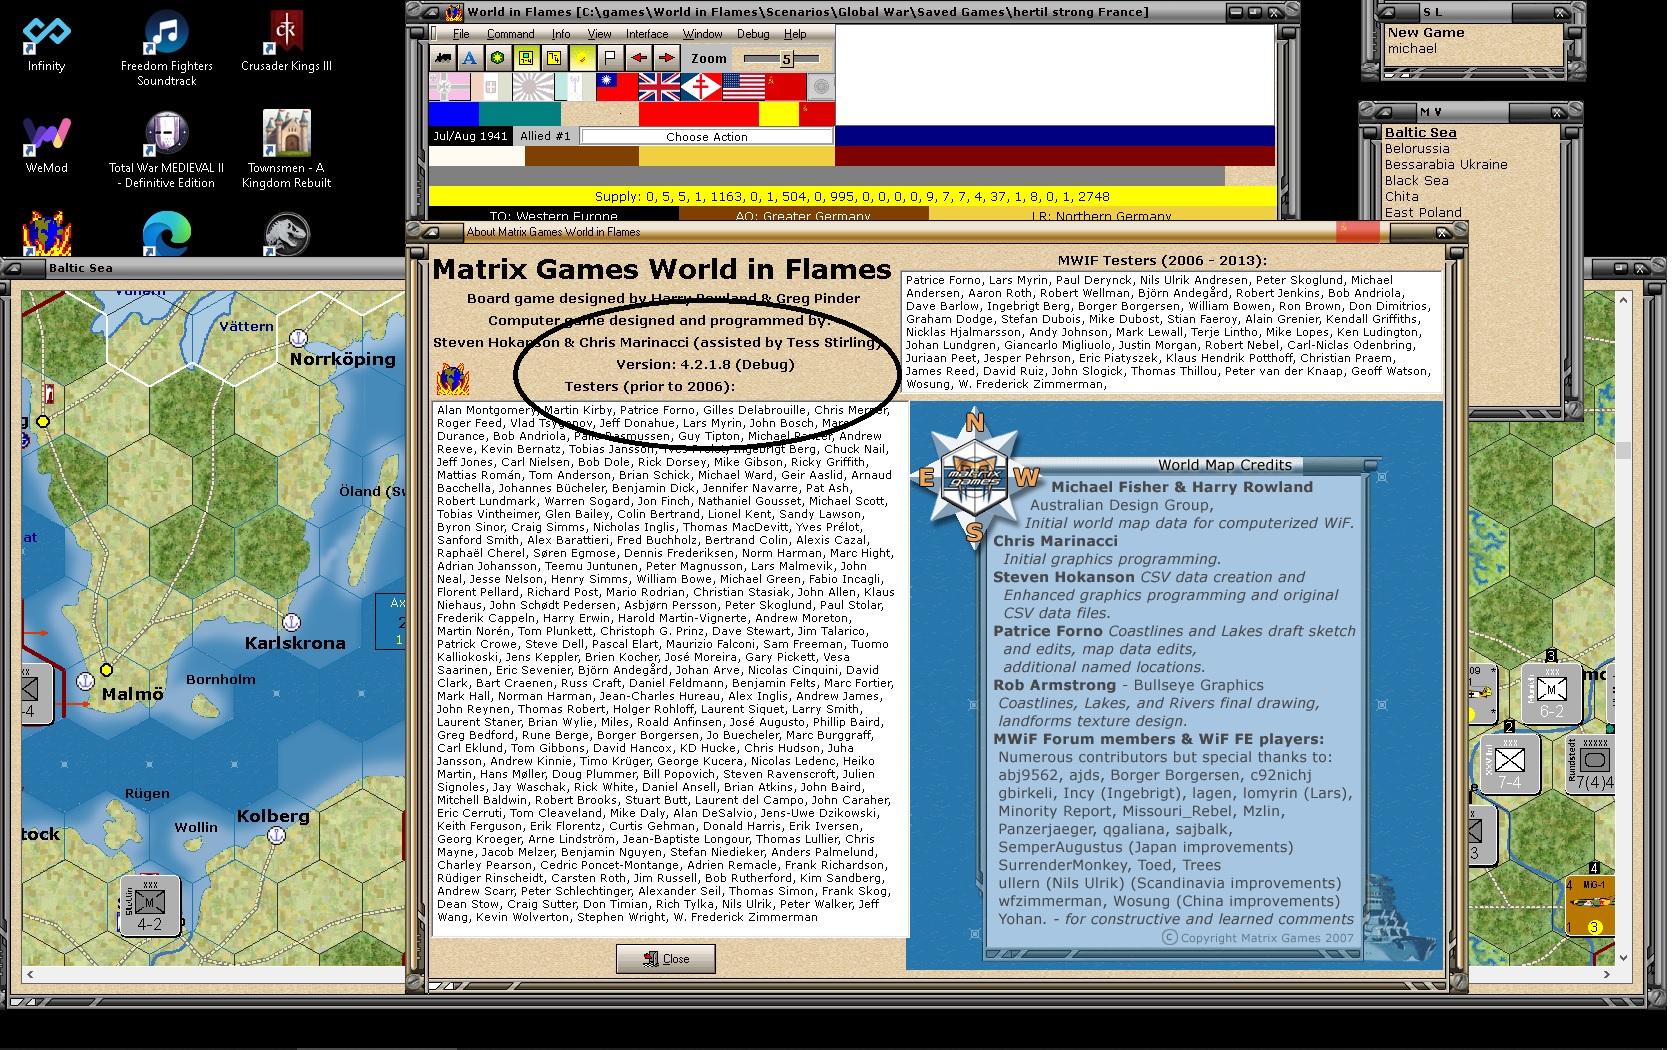The image size is (1680, 1050).
Task: Select the pale flag left of China's
Action: pyautogui.click(x=575, y=88)
